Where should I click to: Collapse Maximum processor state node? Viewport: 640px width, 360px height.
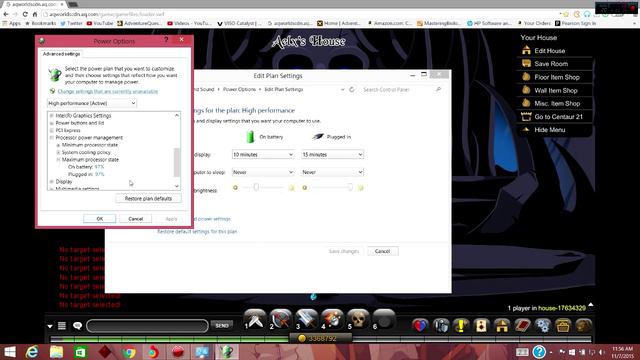point(58,160)
